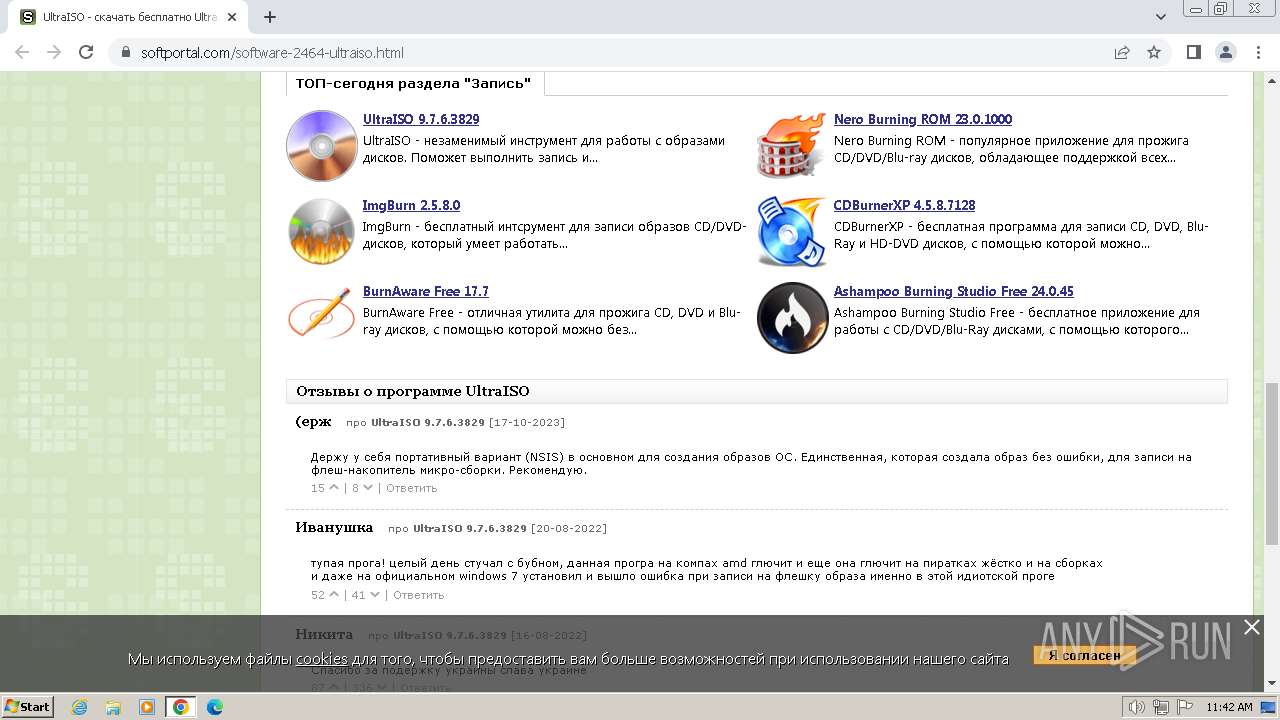Image resolution: width=1280 pixels, height=720 pixels.
Task: Launch Internet Explorer from taskbar
Action: (x=79, y=707)
